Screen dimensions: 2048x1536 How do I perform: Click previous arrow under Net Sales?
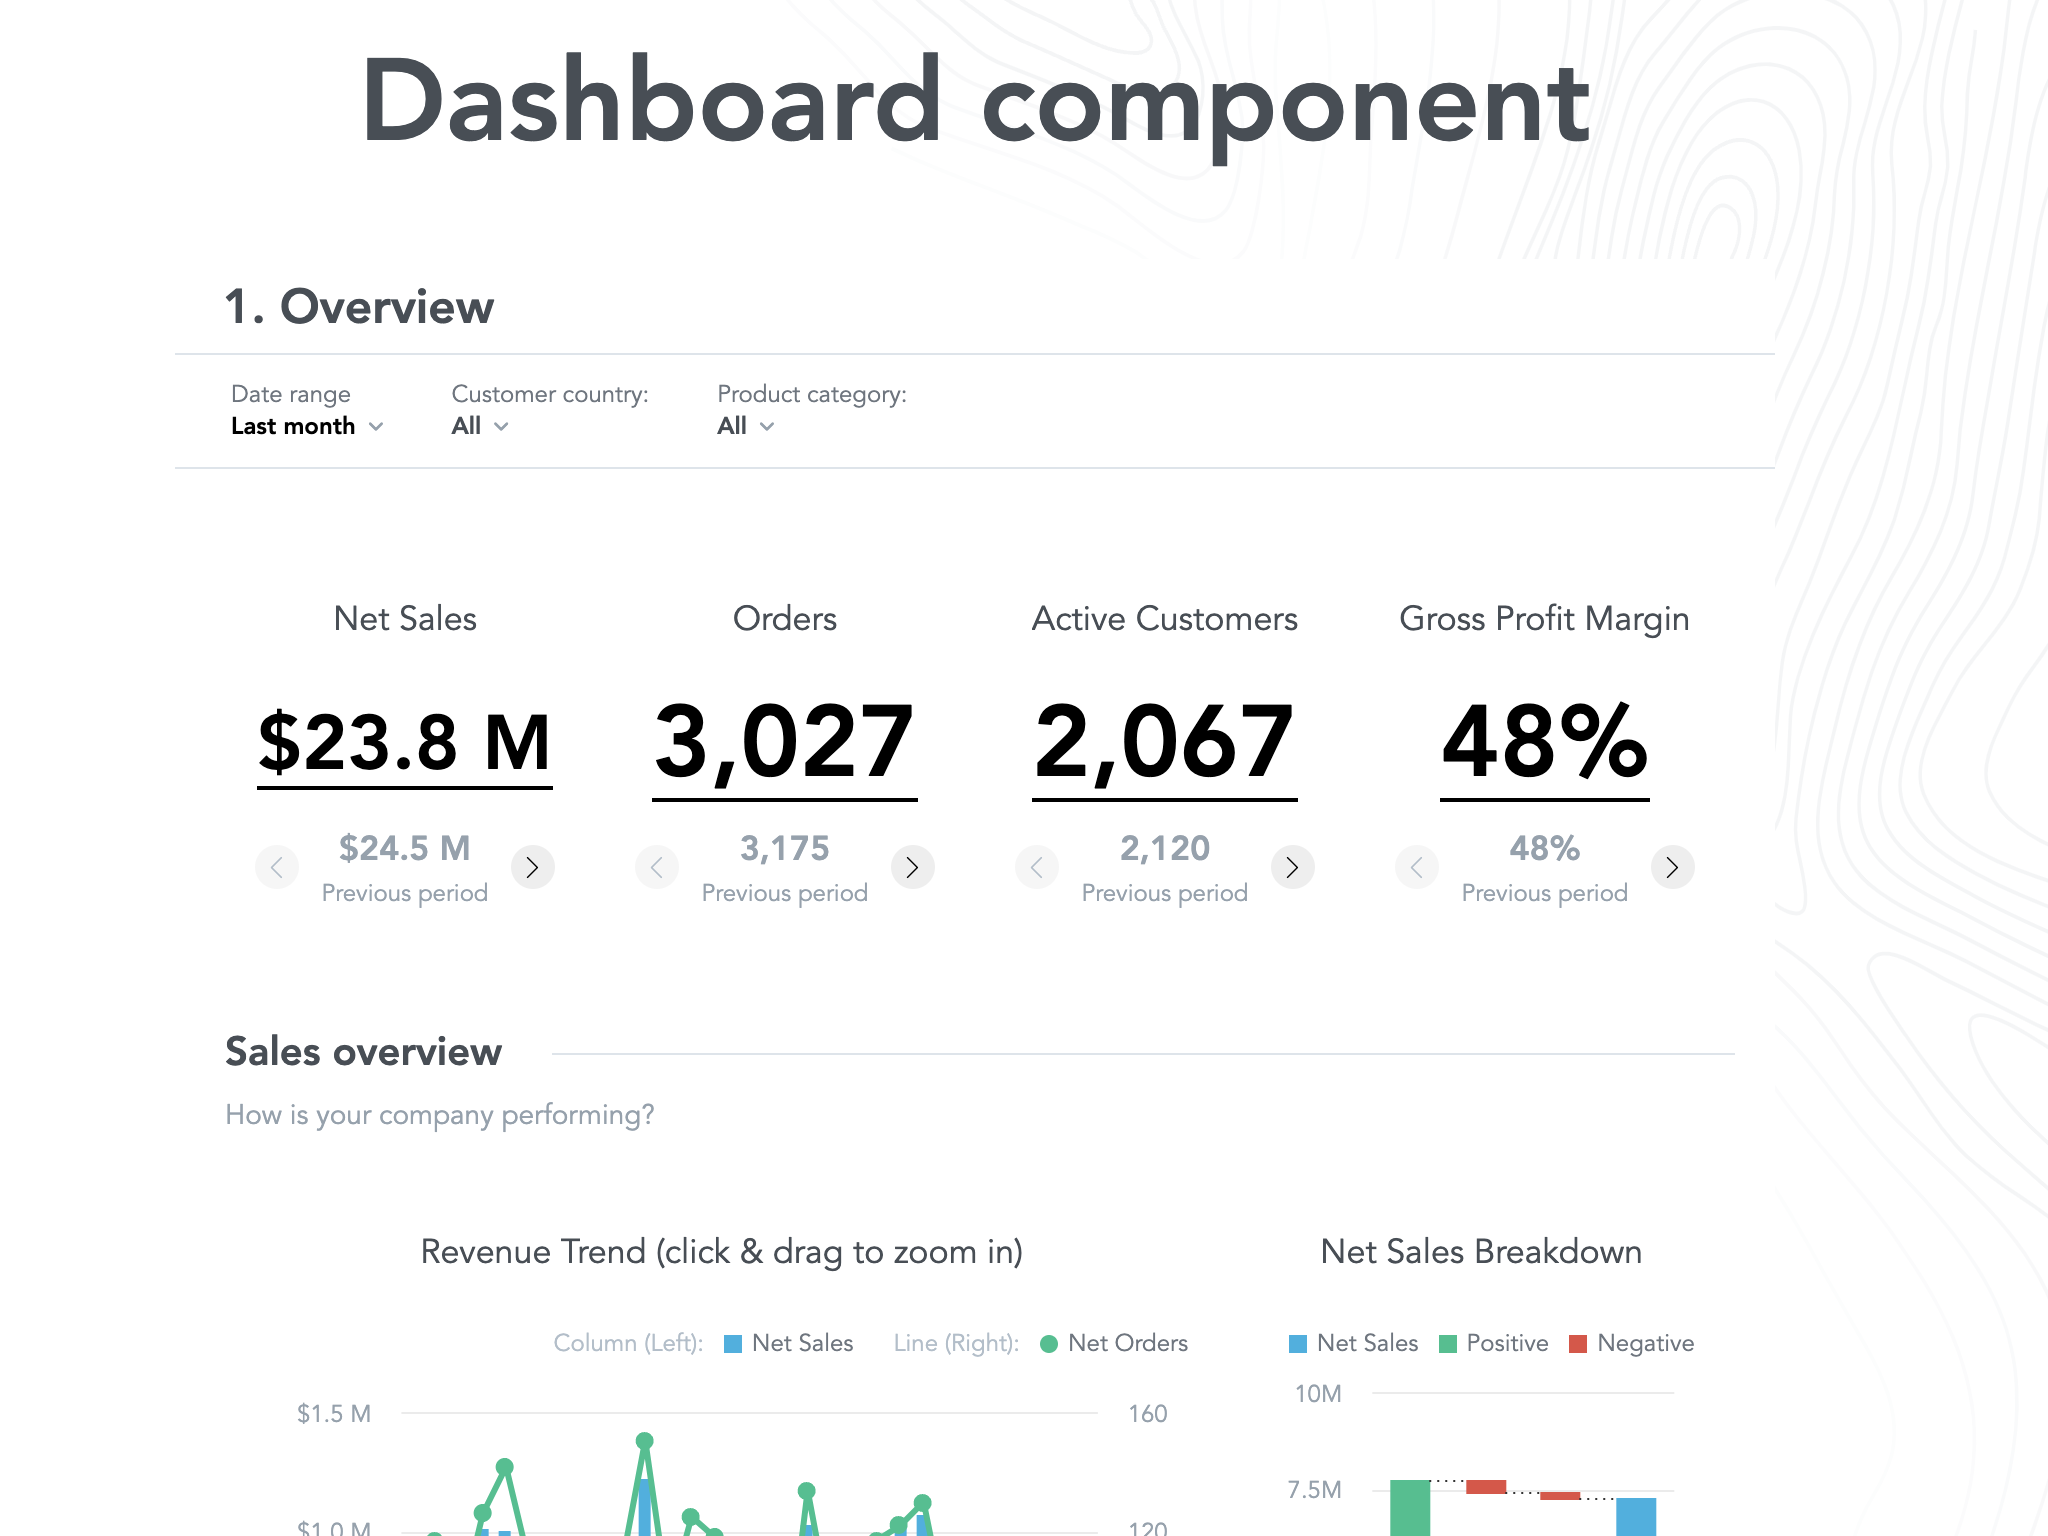tap(277, 867)
